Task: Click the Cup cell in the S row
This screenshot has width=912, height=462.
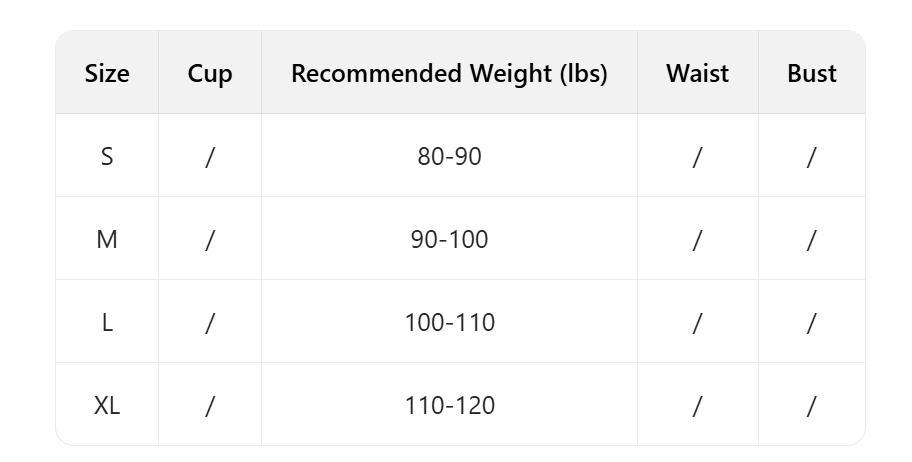Action: click(x=210, y=156)
